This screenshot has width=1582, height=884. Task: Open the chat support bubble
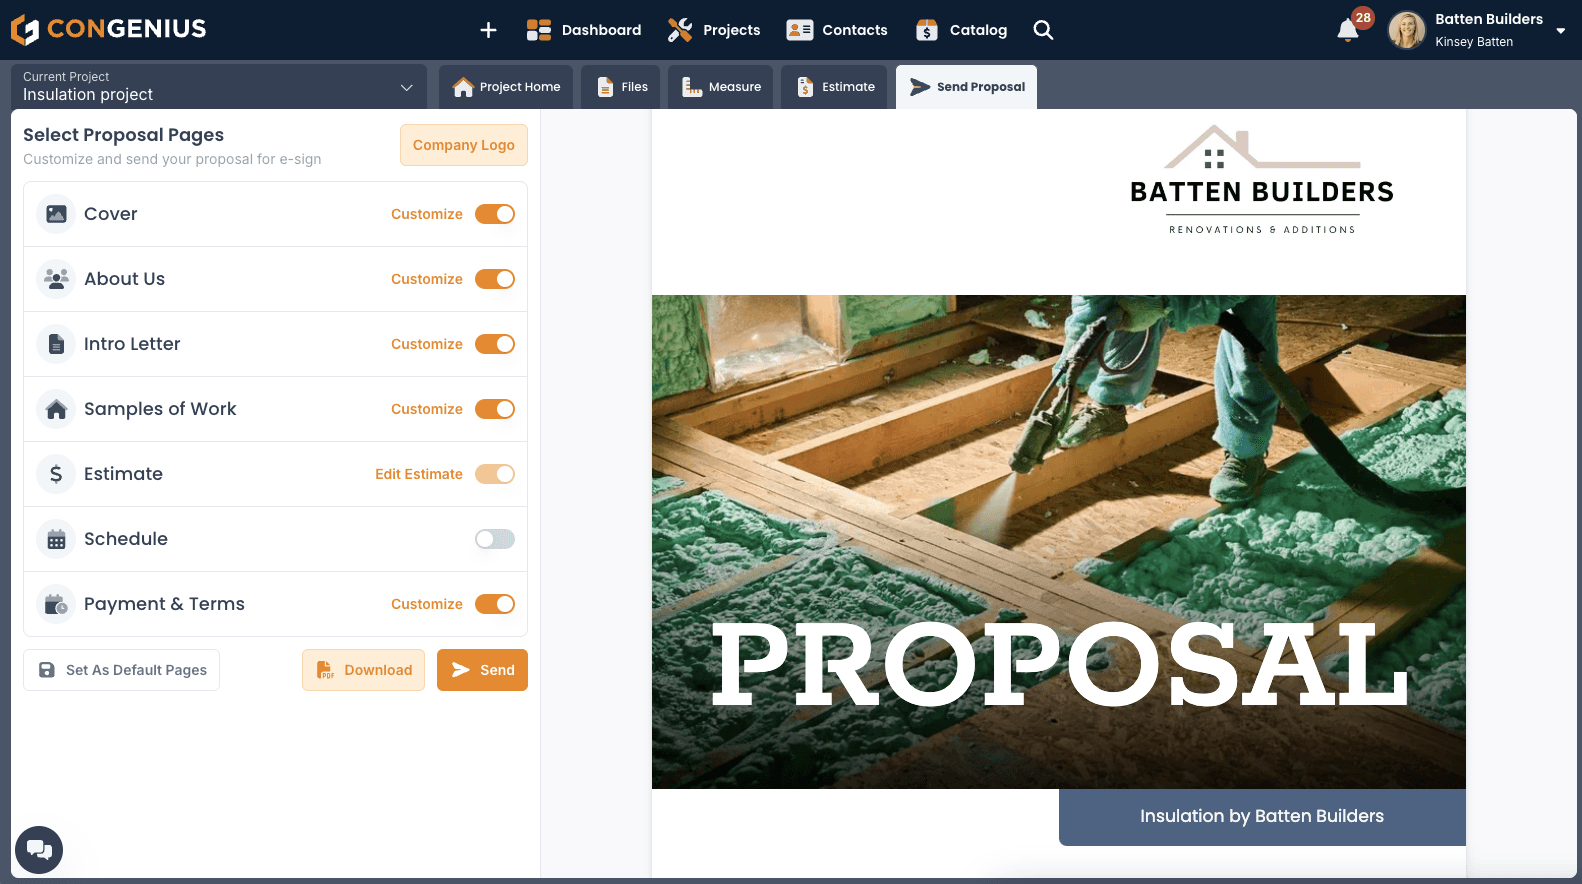pos(39,850)
